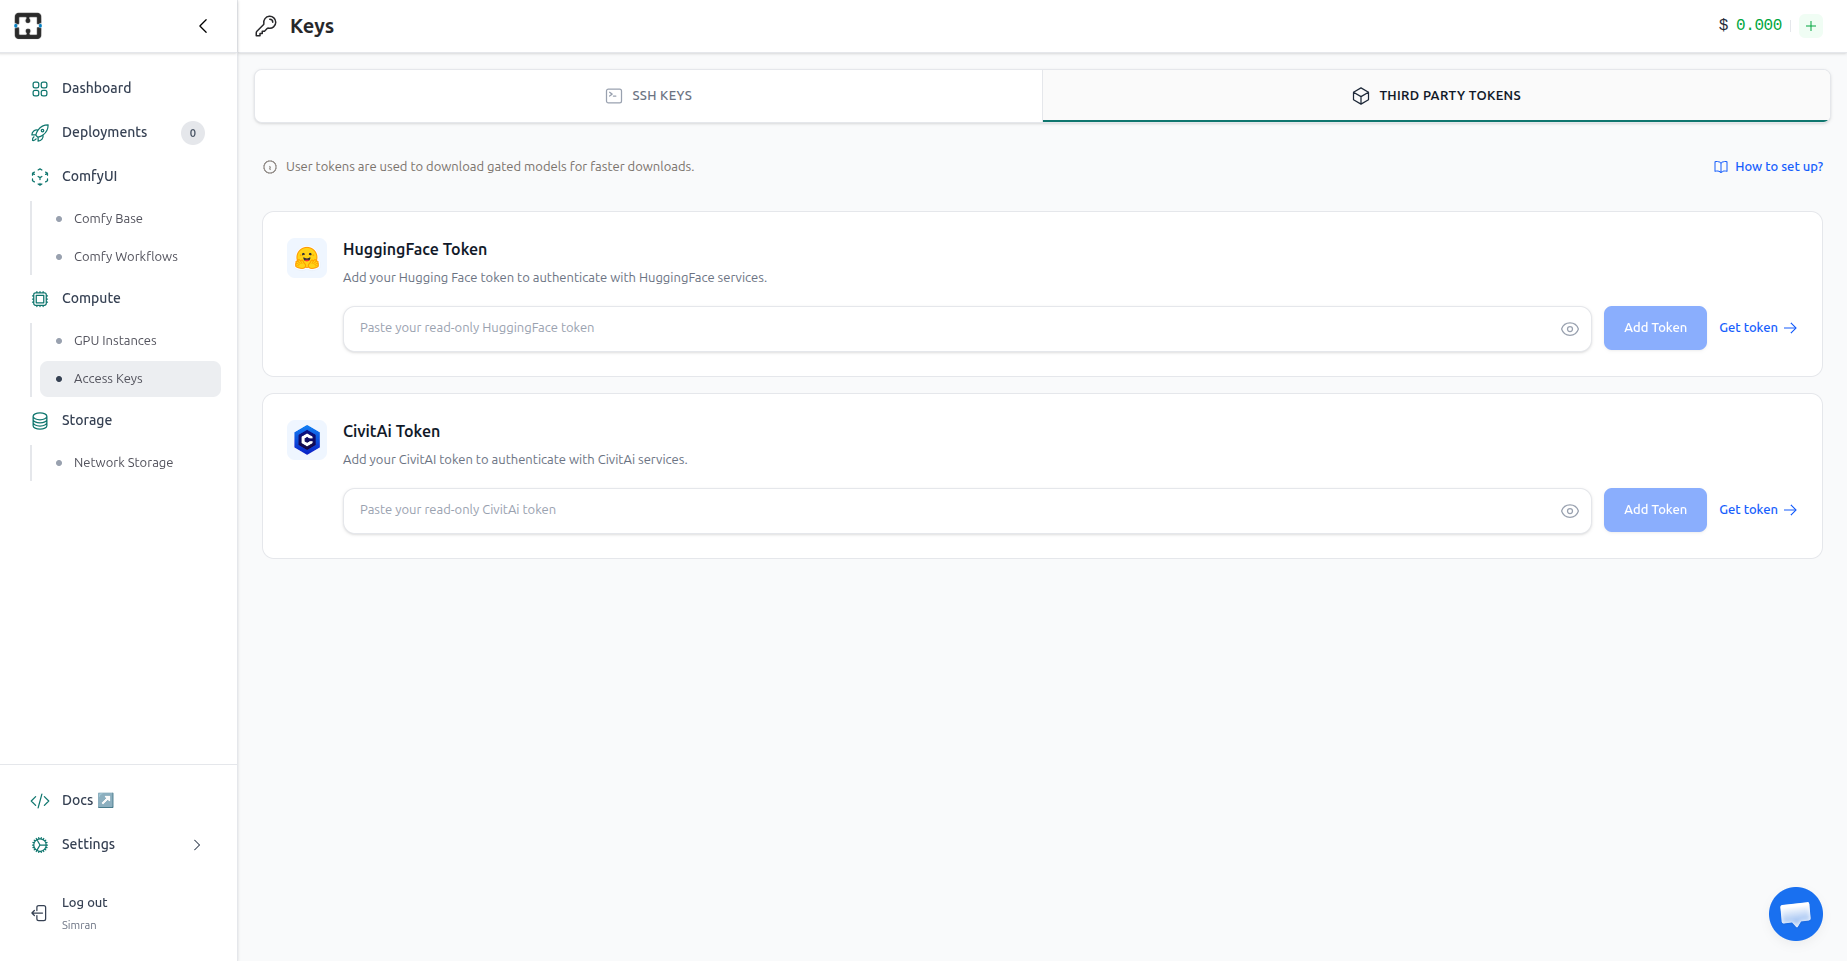Image resolution: width=1847 pixels, height=961 pixels.
Task: Click the Storage database icon
Action: 40,421
